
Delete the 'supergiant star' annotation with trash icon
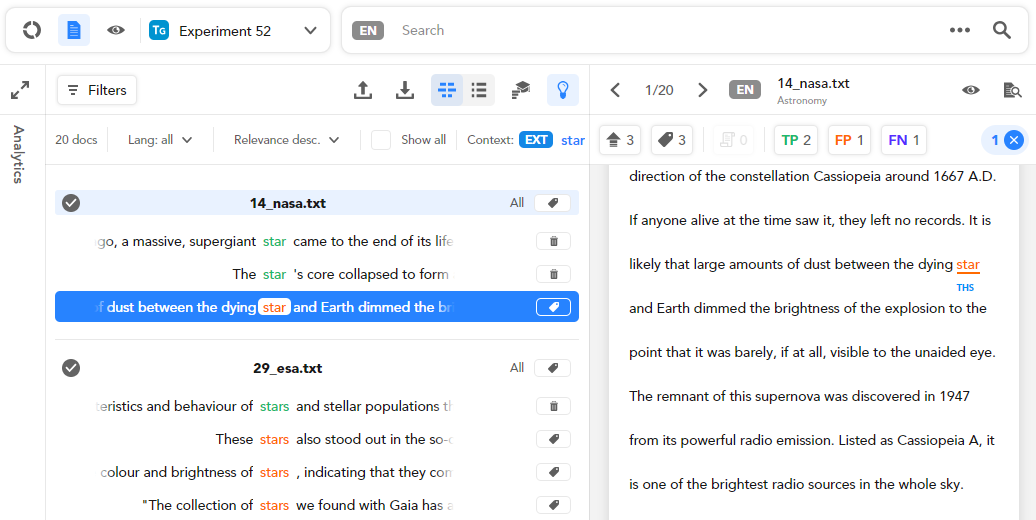tap(553, 241)
